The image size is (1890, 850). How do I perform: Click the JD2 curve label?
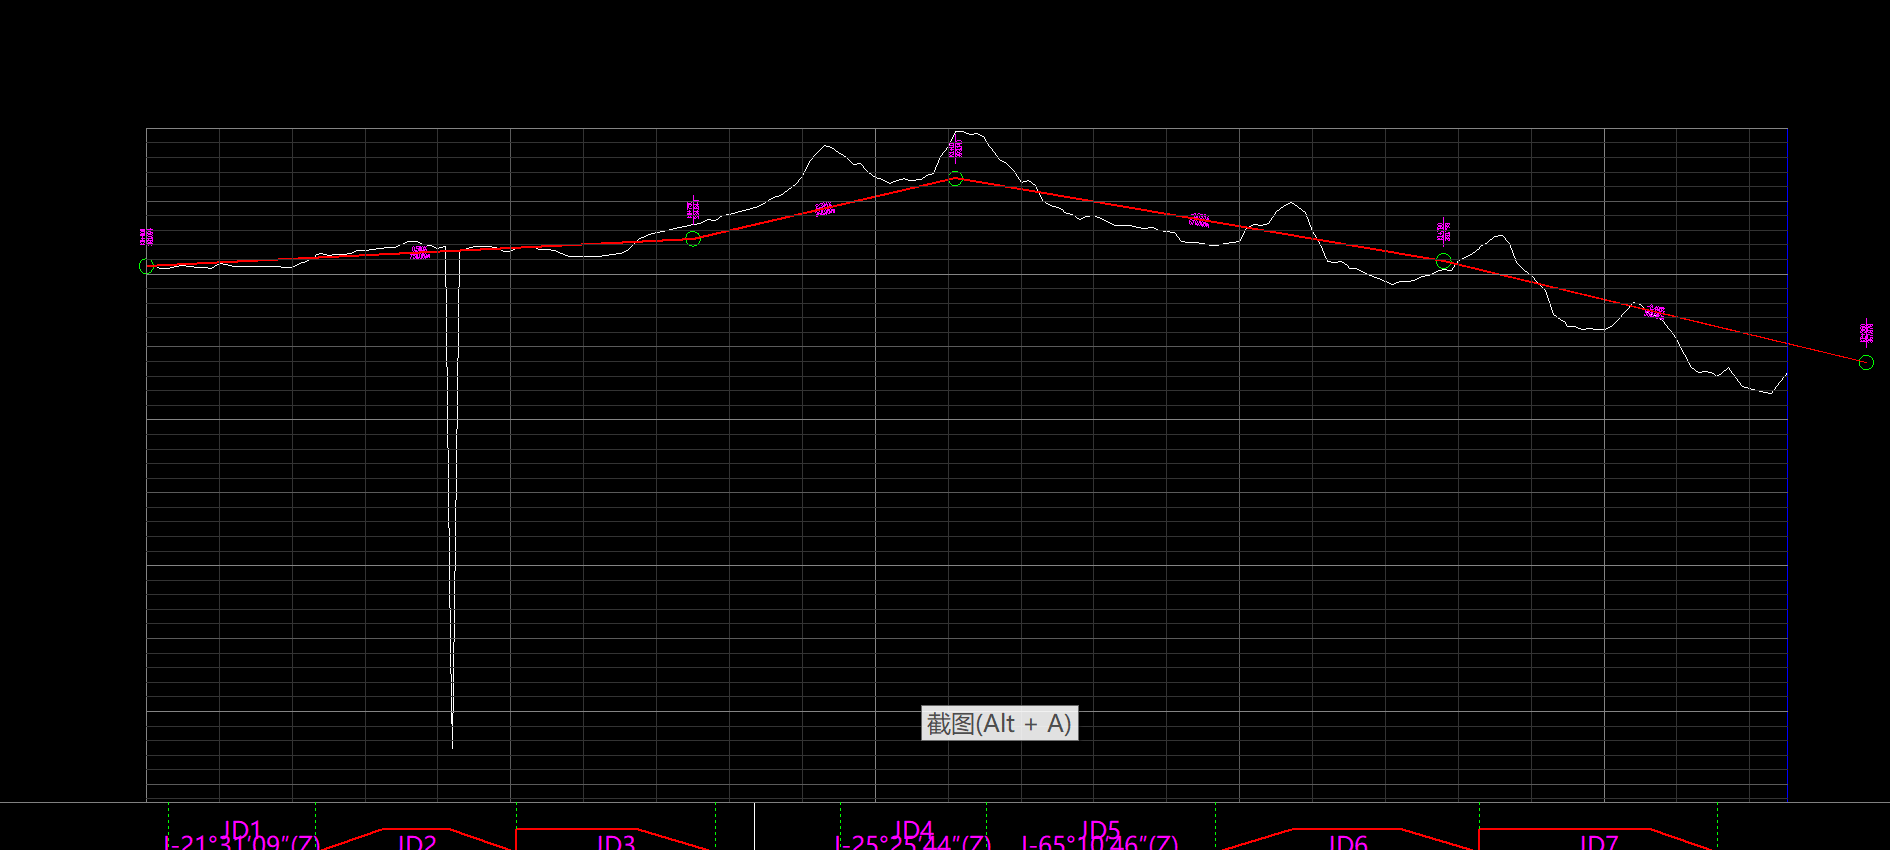417,842
